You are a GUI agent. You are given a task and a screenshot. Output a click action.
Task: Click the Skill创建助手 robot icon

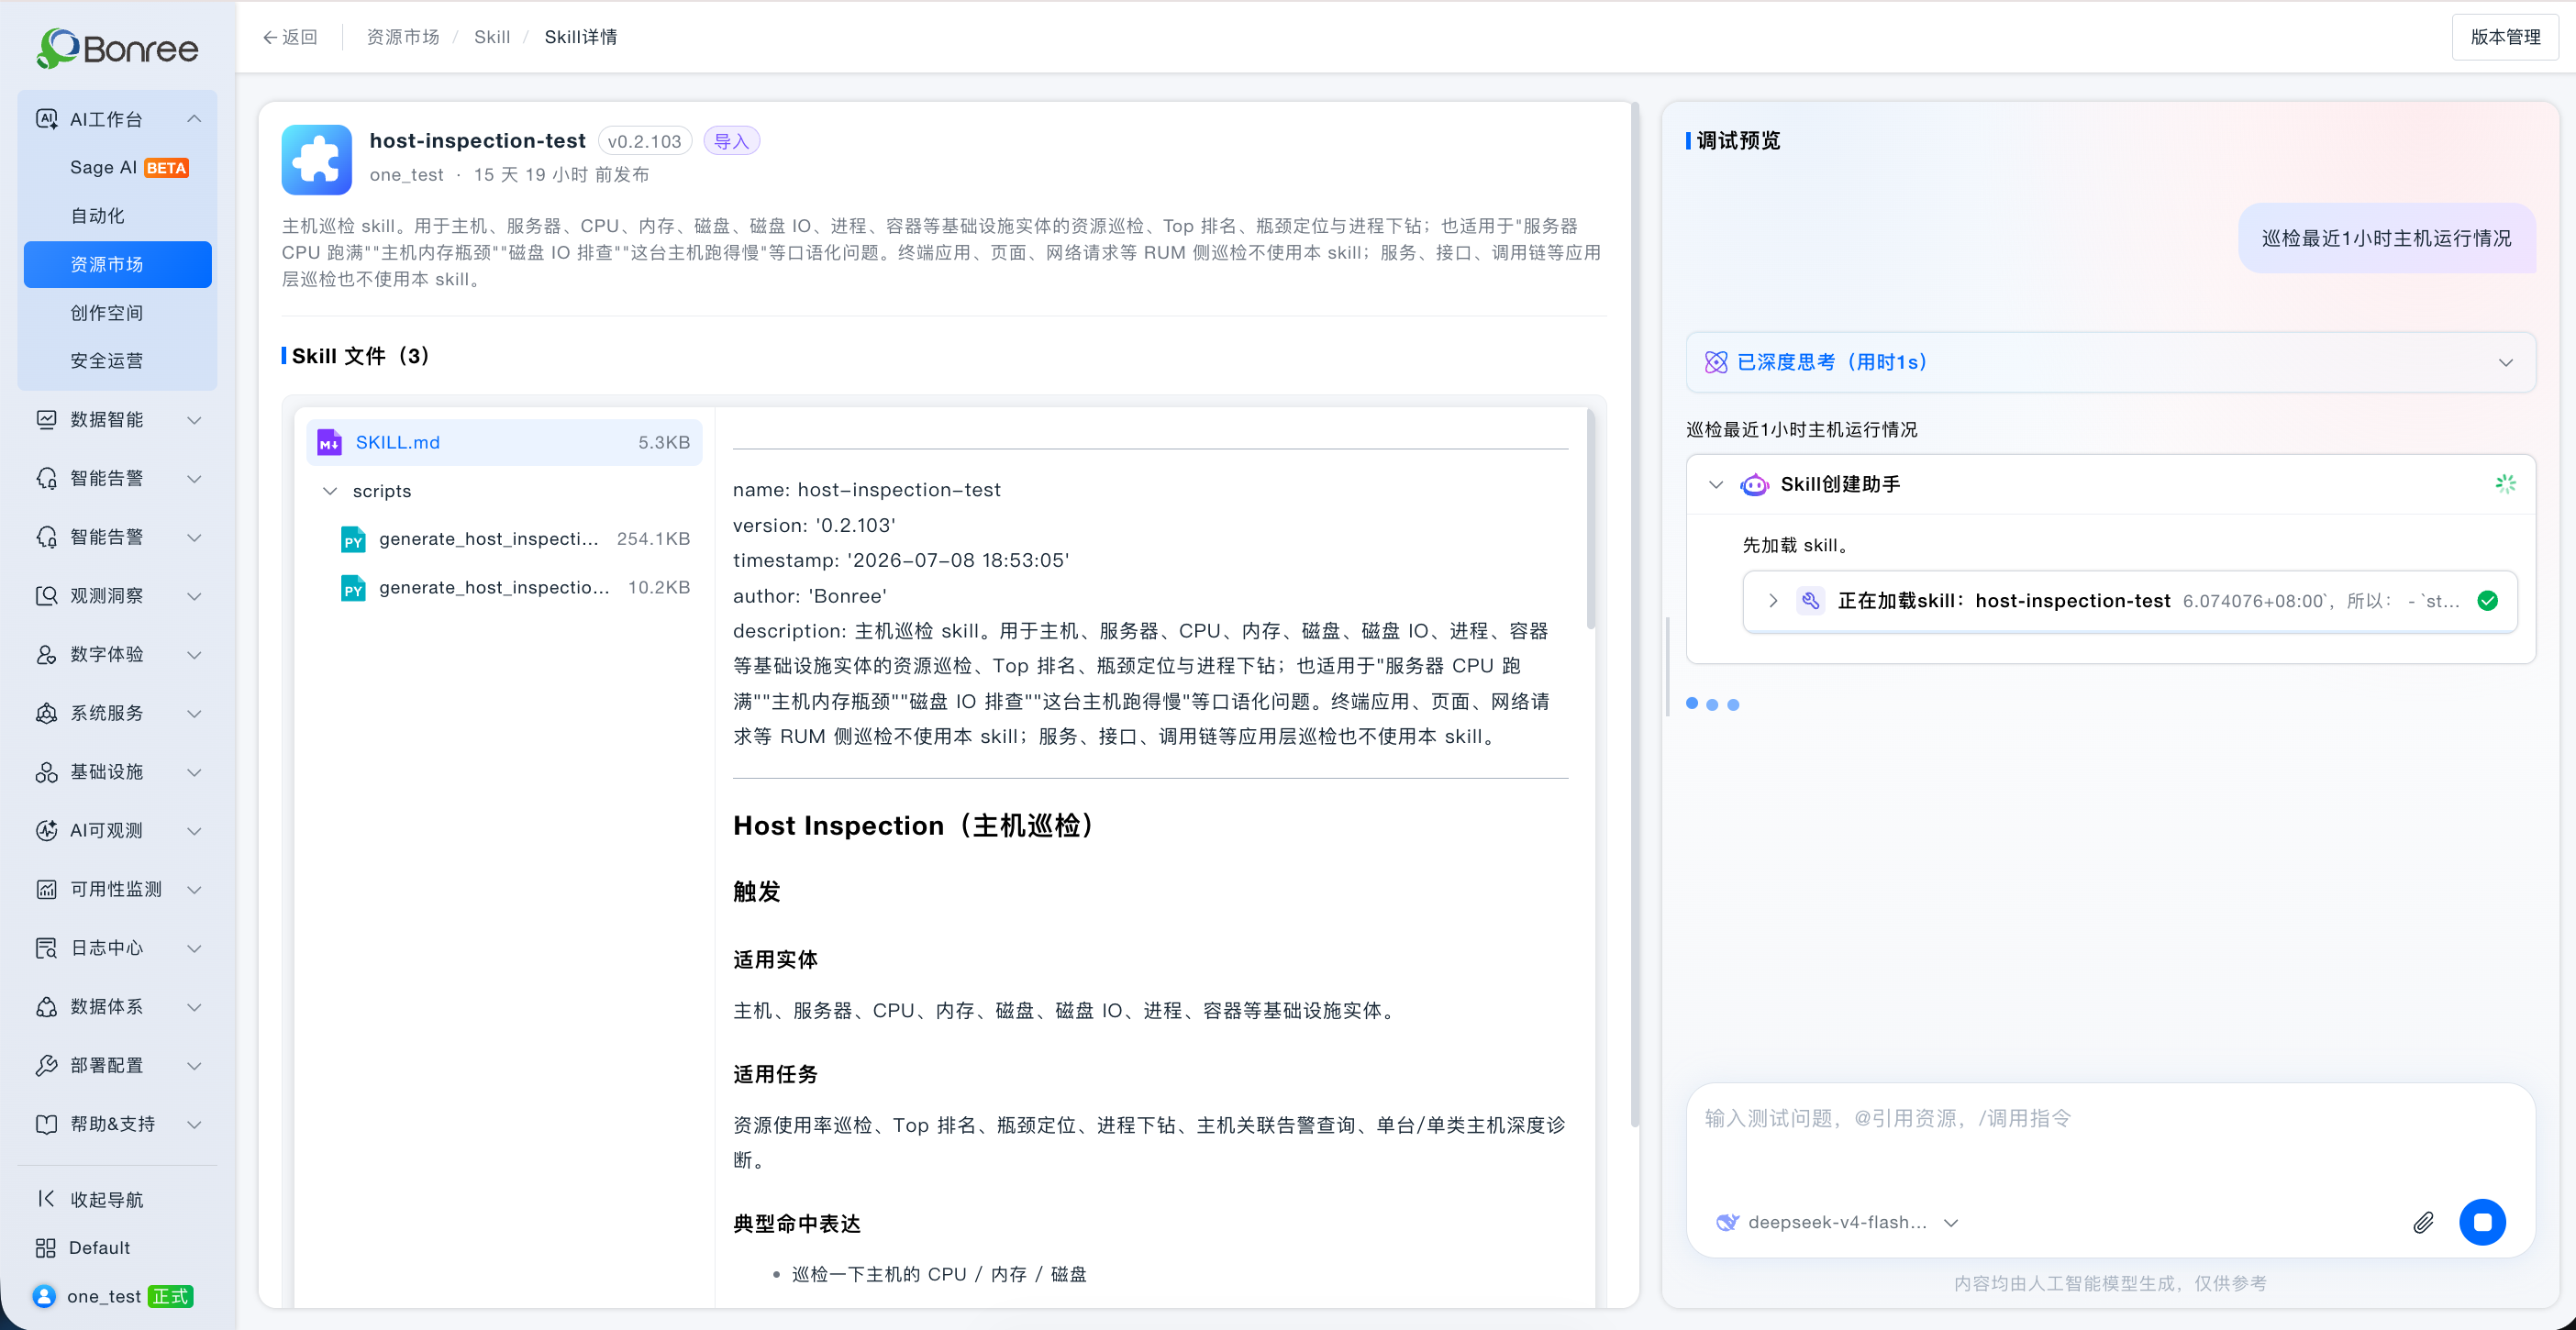point(1754,484)
